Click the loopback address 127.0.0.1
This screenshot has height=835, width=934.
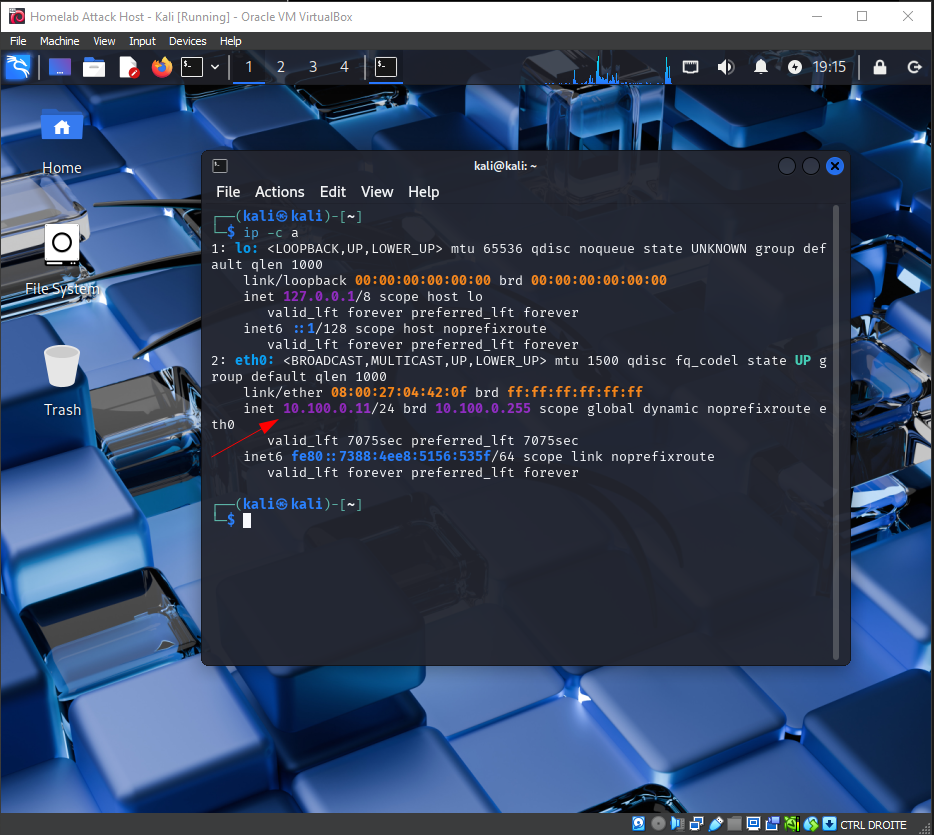tap(319, 297)
